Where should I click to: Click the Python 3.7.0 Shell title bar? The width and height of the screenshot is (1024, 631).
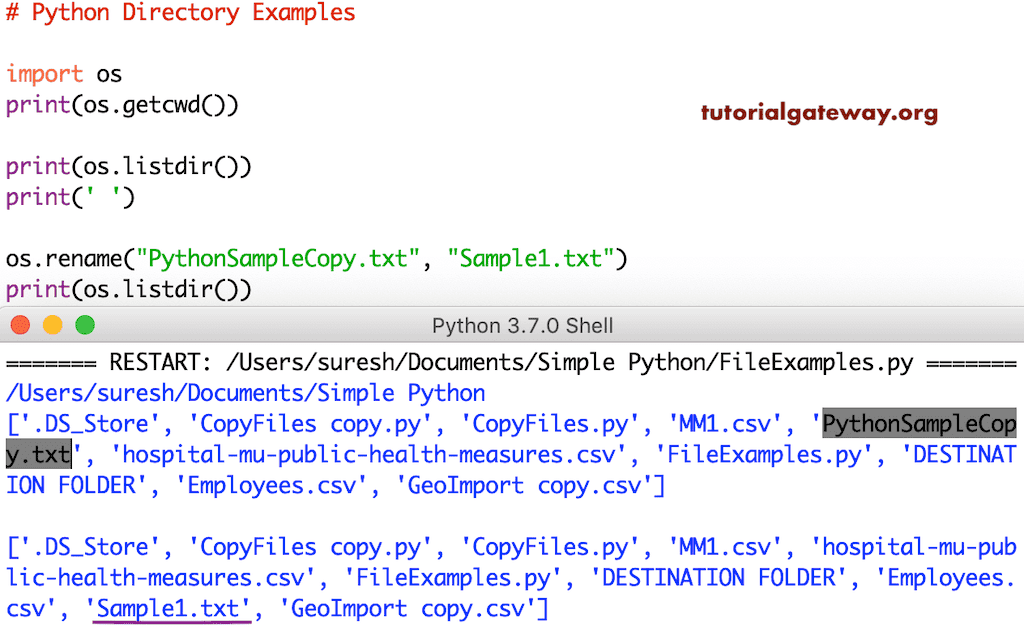512,325
